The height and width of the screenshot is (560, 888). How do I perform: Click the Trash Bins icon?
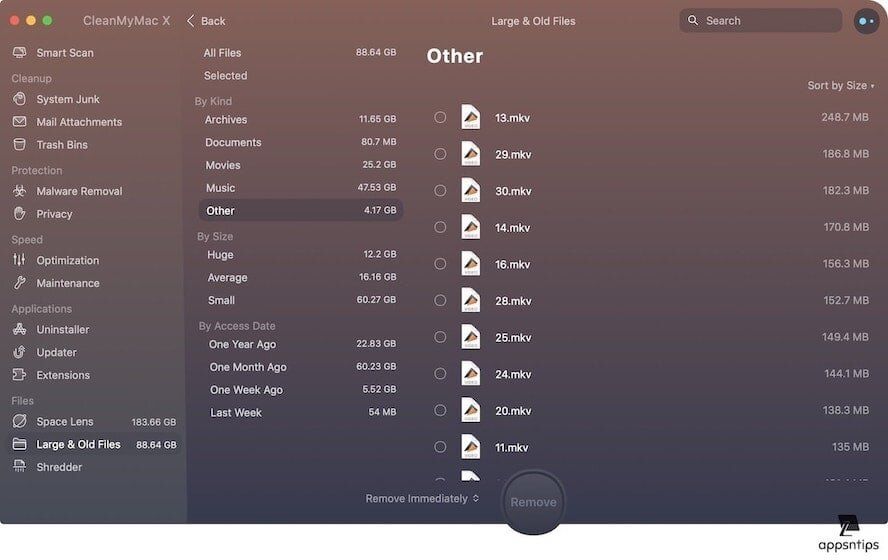tap(19, 144)
